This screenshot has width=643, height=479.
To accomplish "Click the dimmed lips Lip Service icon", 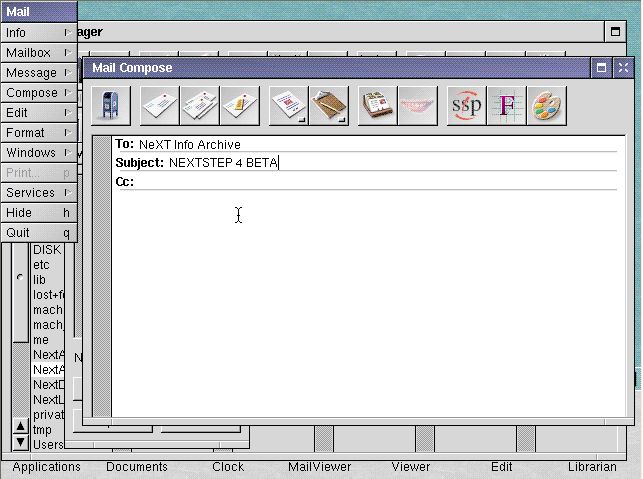I will 417,105.
